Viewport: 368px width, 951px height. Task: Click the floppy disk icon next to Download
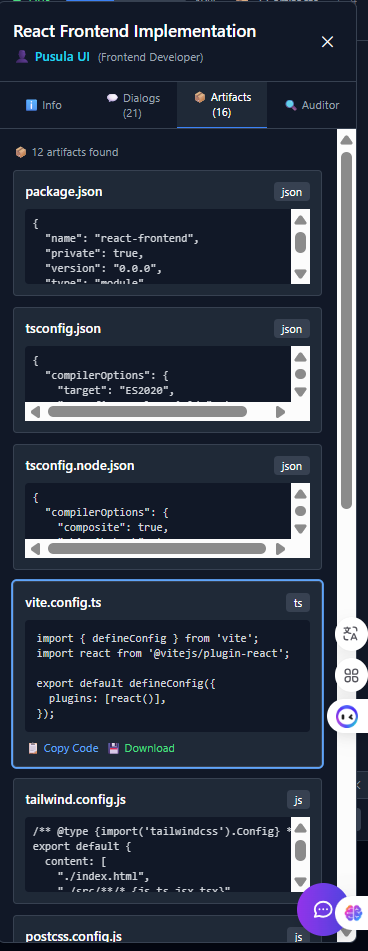[x=113, y=748]
